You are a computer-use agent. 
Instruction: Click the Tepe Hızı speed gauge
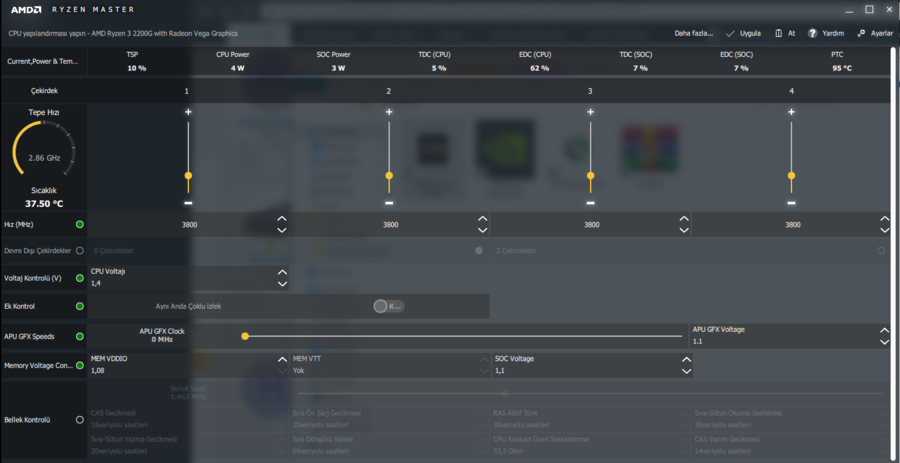pos(44,150)
